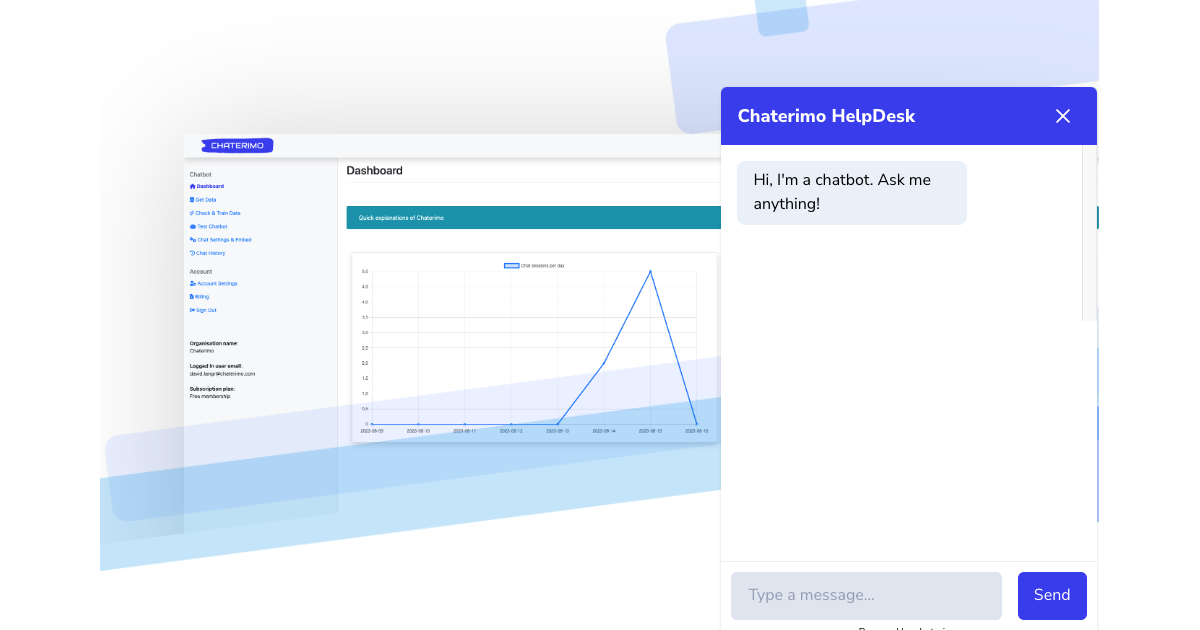Click the Sign Out arrow icon
The image size is (1200, 630).
[x=192, y=310]
